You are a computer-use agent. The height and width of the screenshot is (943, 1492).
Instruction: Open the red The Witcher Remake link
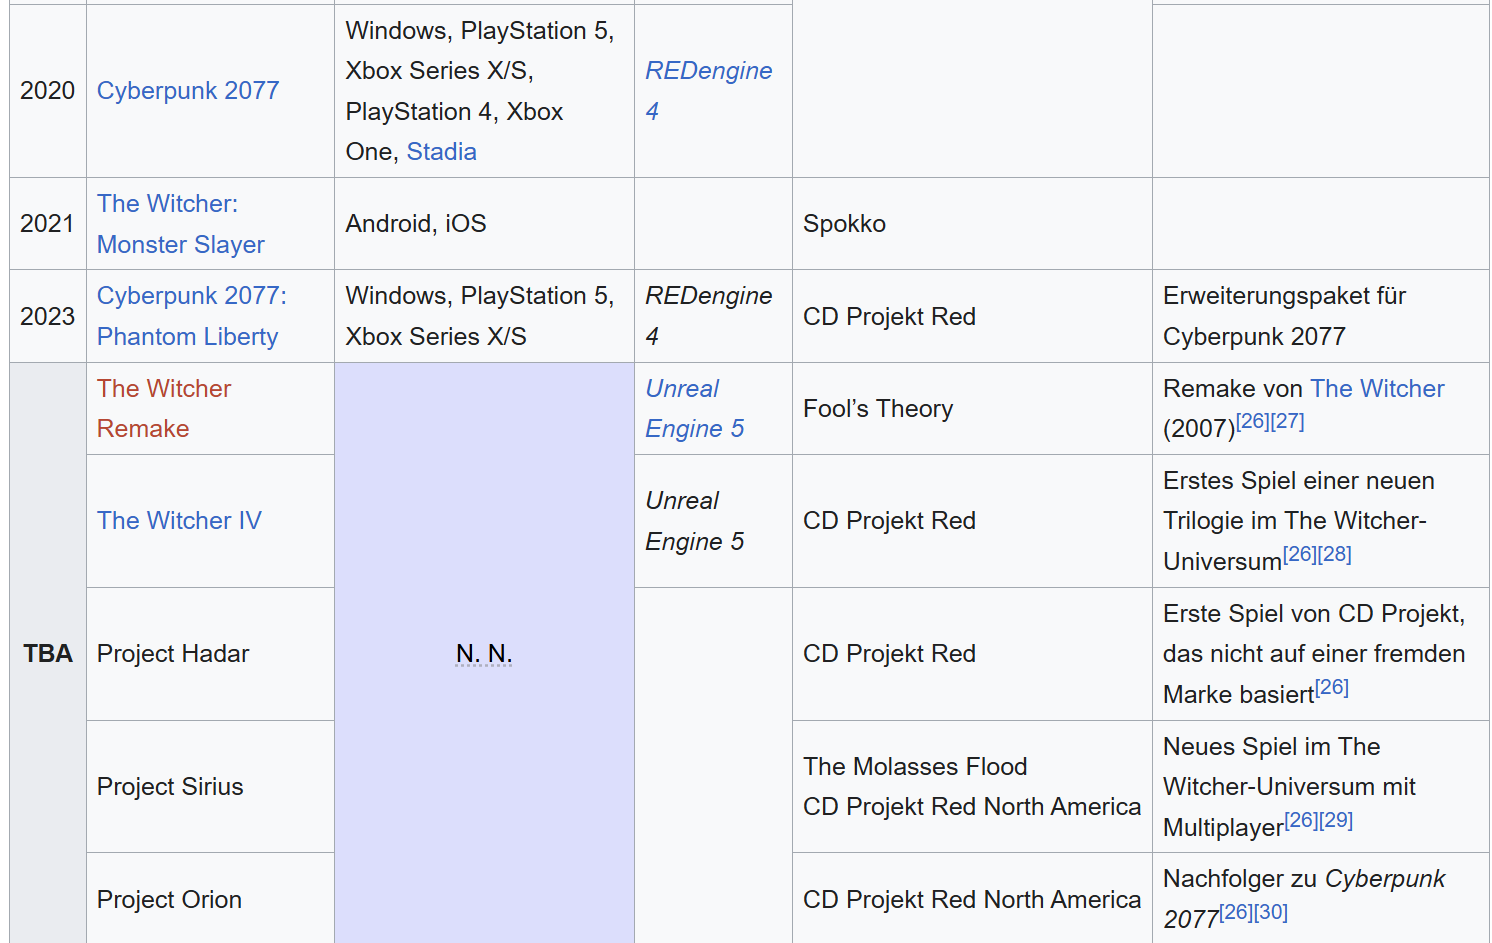click(x=164, y=408)
